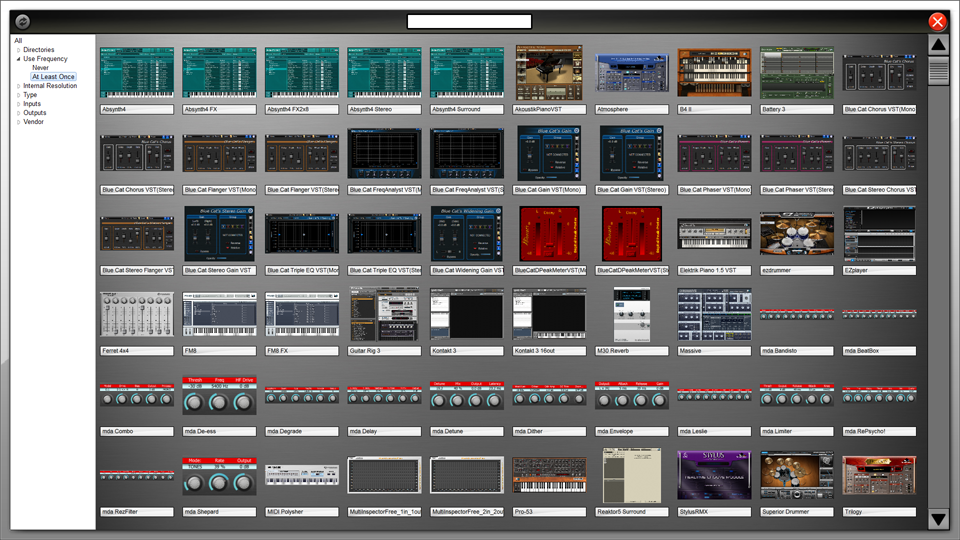Select Blue Cat Chorus VST(Mono) thumbnail

pyautogui.click(x=879, y=73)
